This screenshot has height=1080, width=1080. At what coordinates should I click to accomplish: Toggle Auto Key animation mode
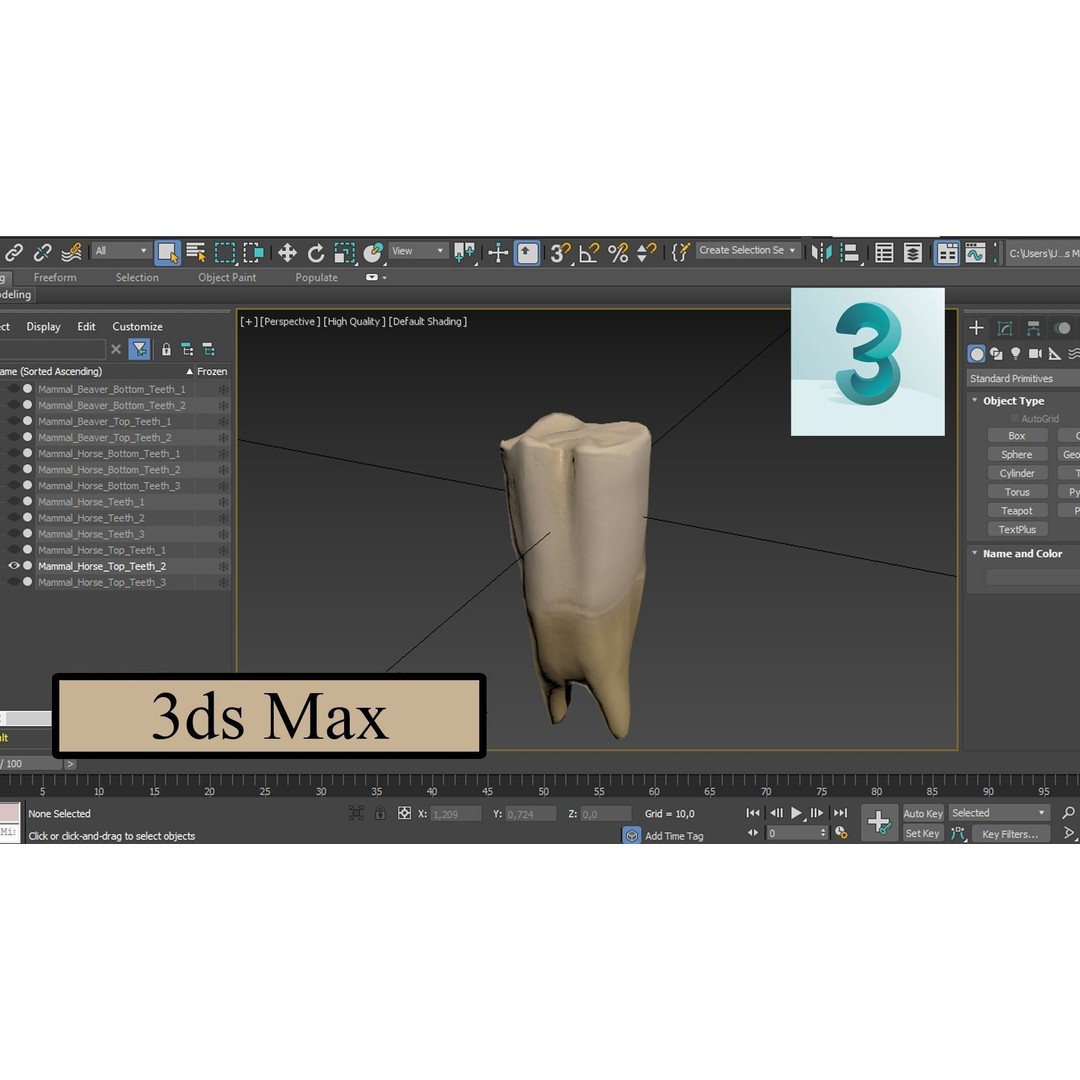pyautogui.click(x=923, y=813)
